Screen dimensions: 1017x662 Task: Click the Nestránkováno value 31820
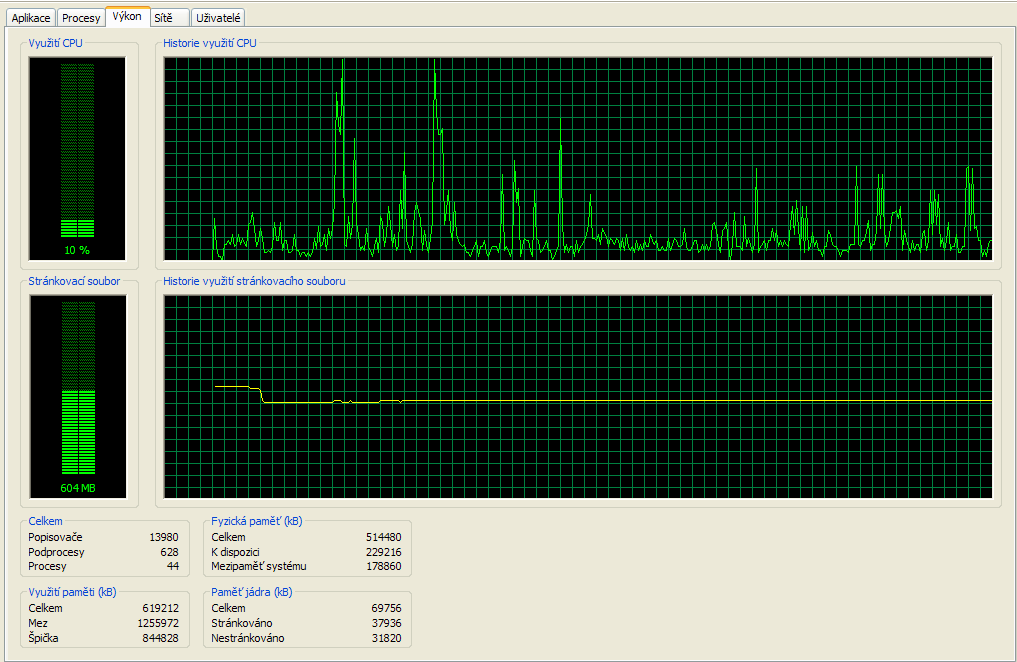pyautogui.click(x=386, y=638)
